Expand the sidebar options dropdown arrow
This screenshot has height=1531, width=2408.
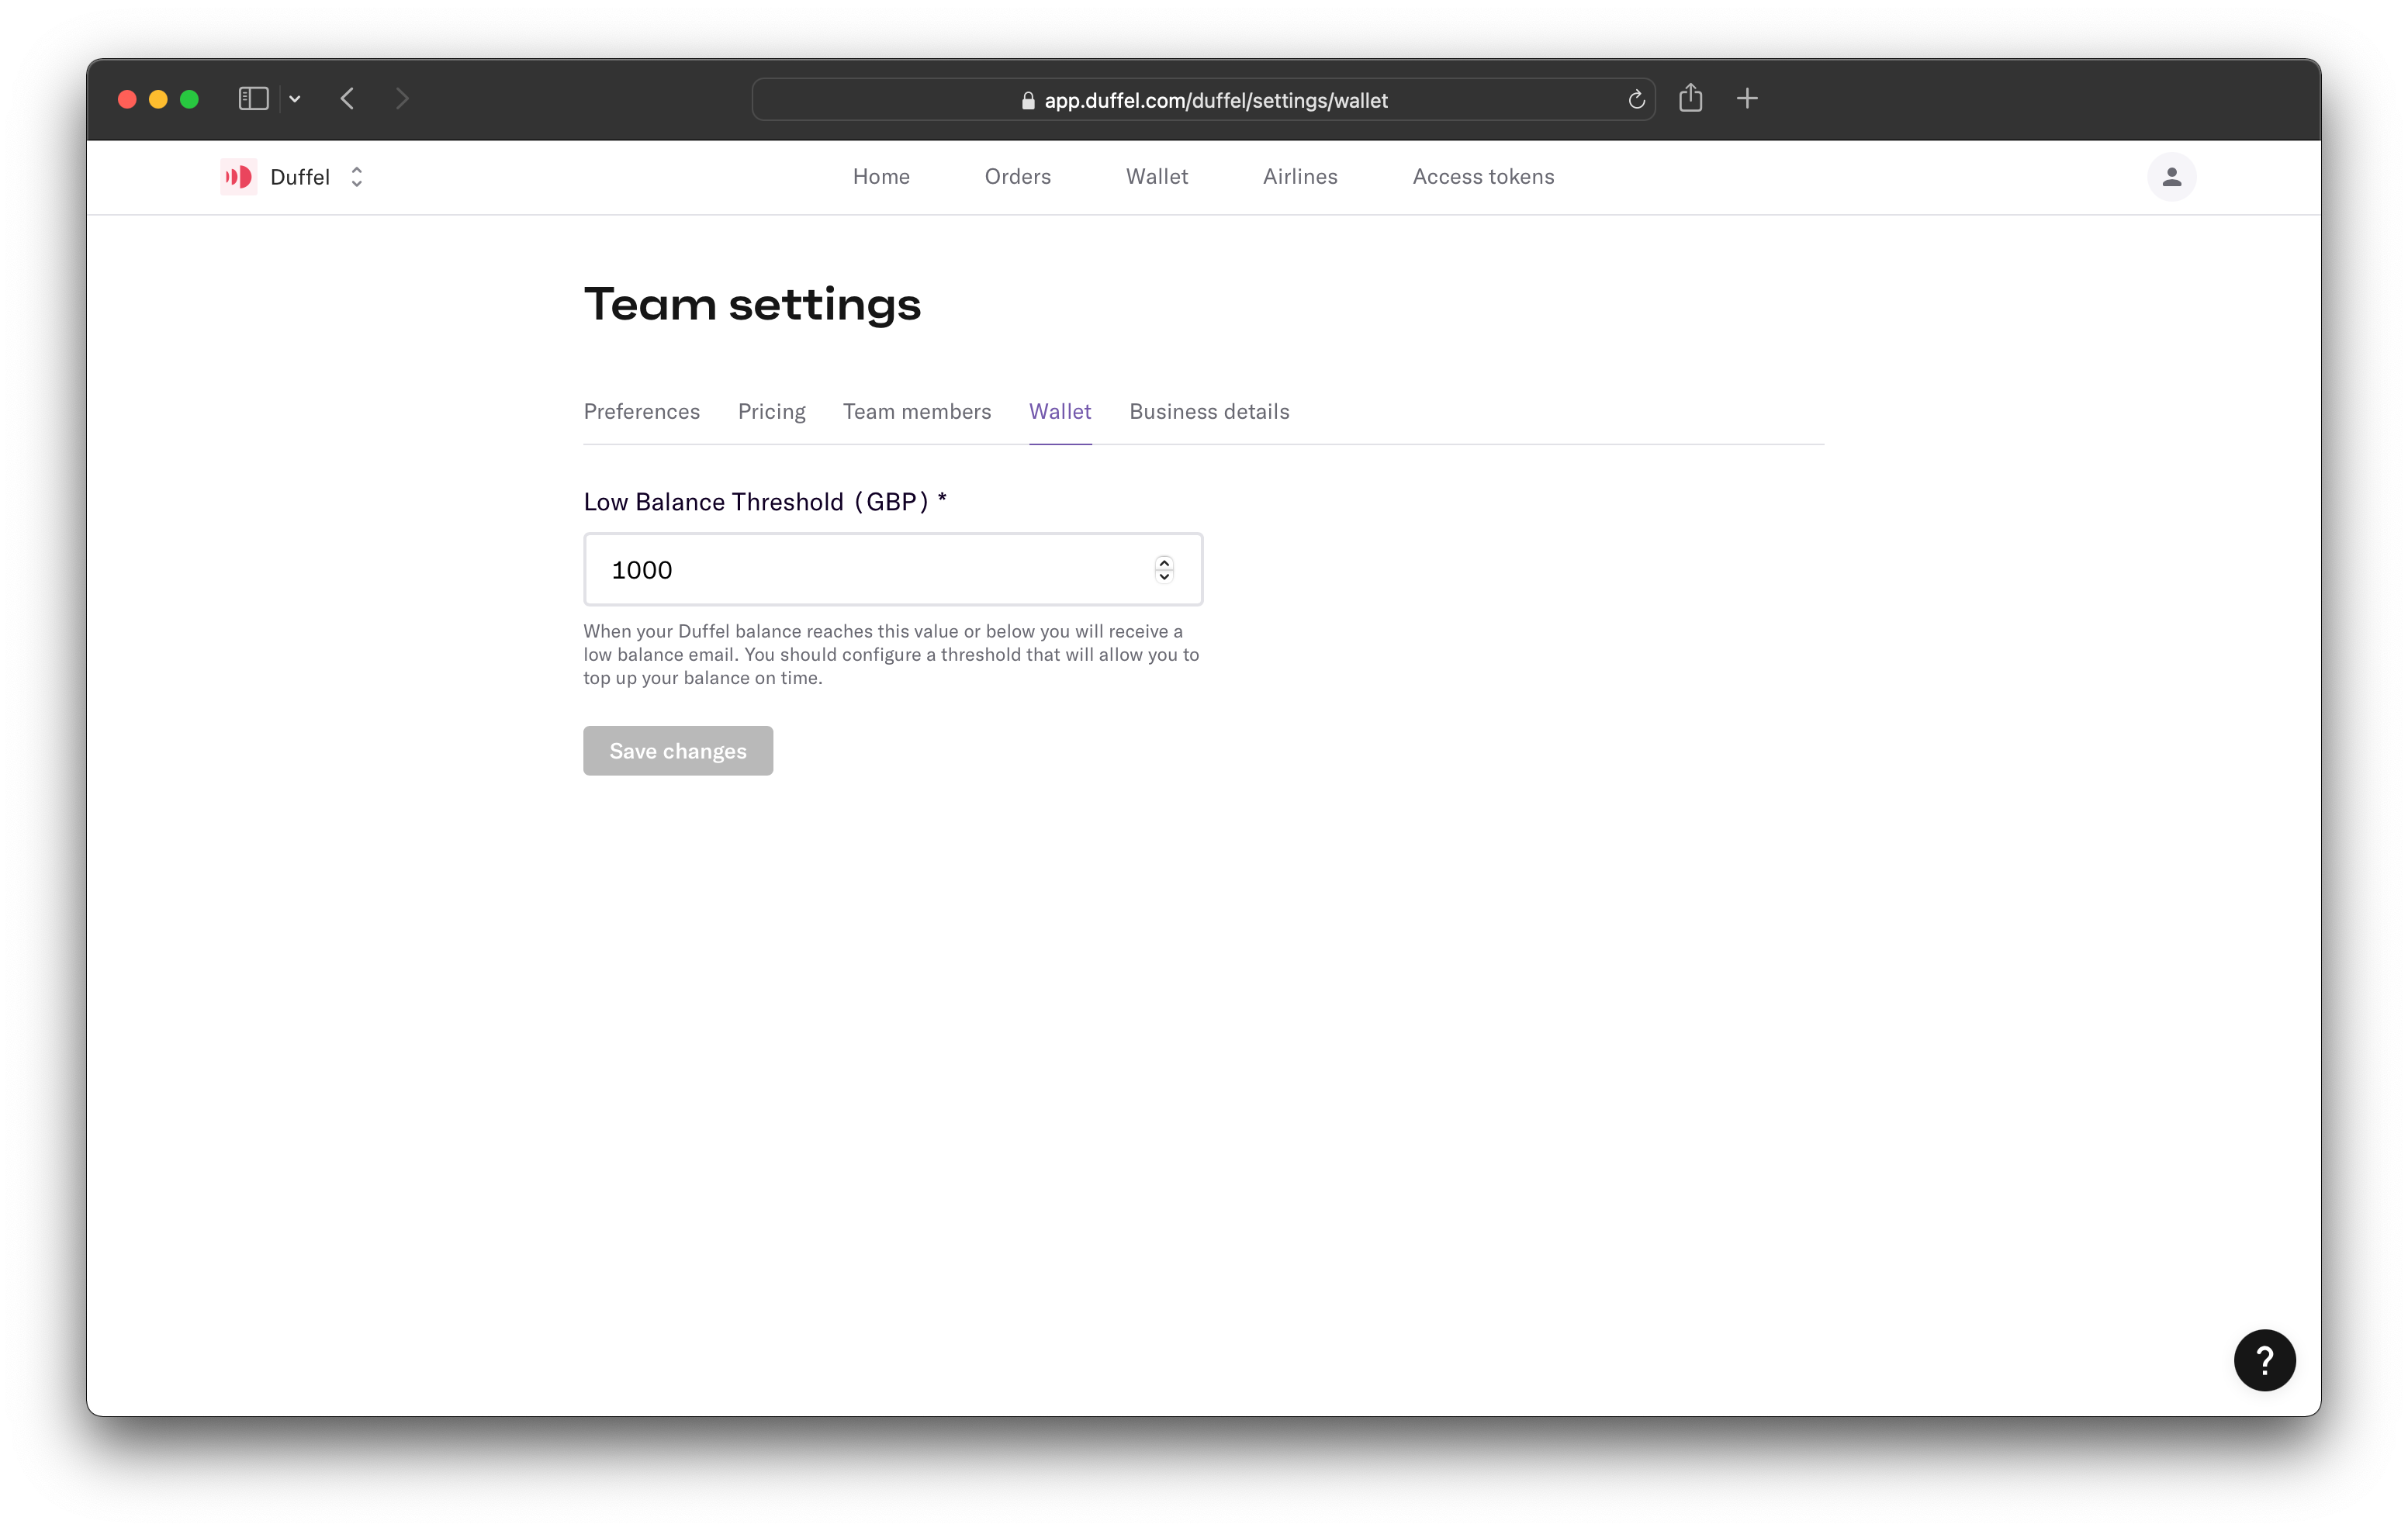coord(295,99)
